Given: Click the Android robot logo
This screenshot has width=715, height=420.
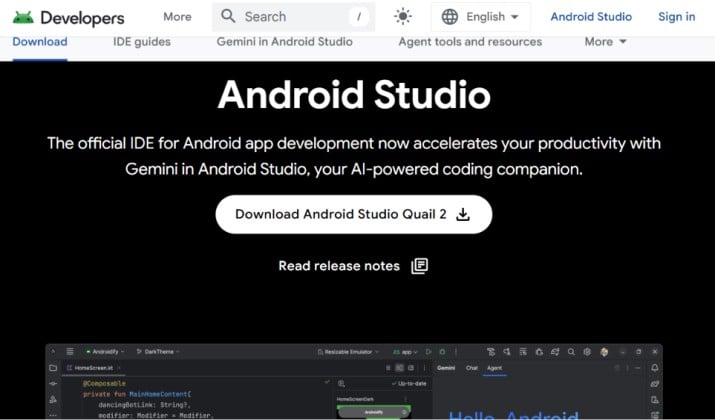Looking at the screenshot, I should (x=23, y=17).
